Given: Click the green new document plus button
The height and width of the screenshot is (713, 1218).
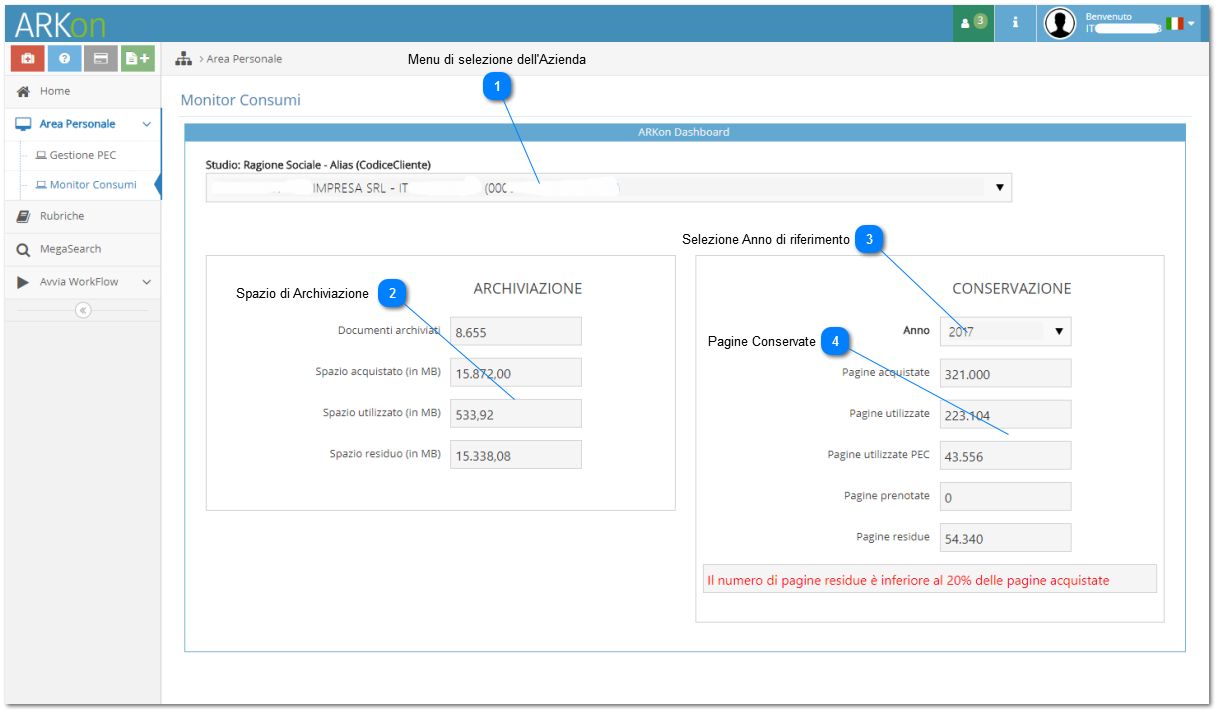Looking at the screenshot, I should [138, 59].
